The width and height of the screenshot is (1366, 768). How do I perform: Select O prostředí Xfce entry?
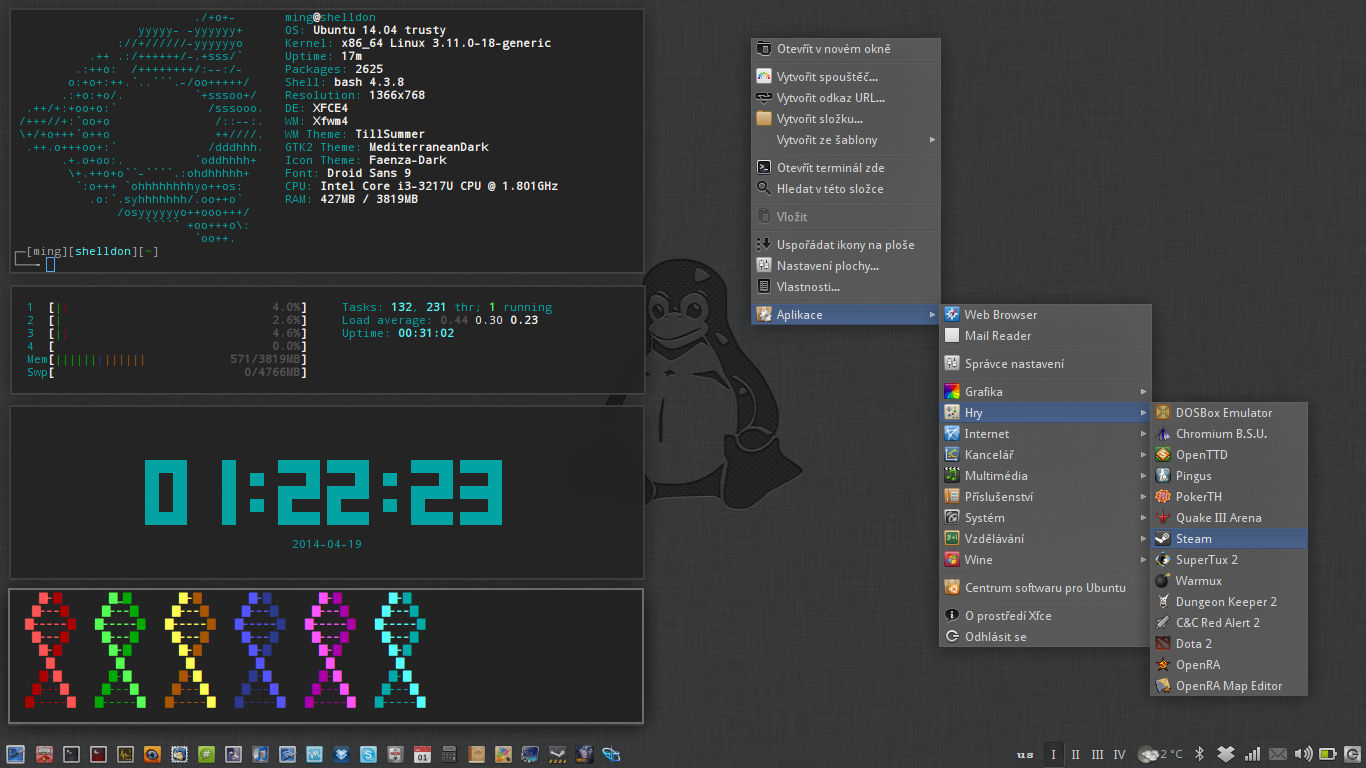1046,615
